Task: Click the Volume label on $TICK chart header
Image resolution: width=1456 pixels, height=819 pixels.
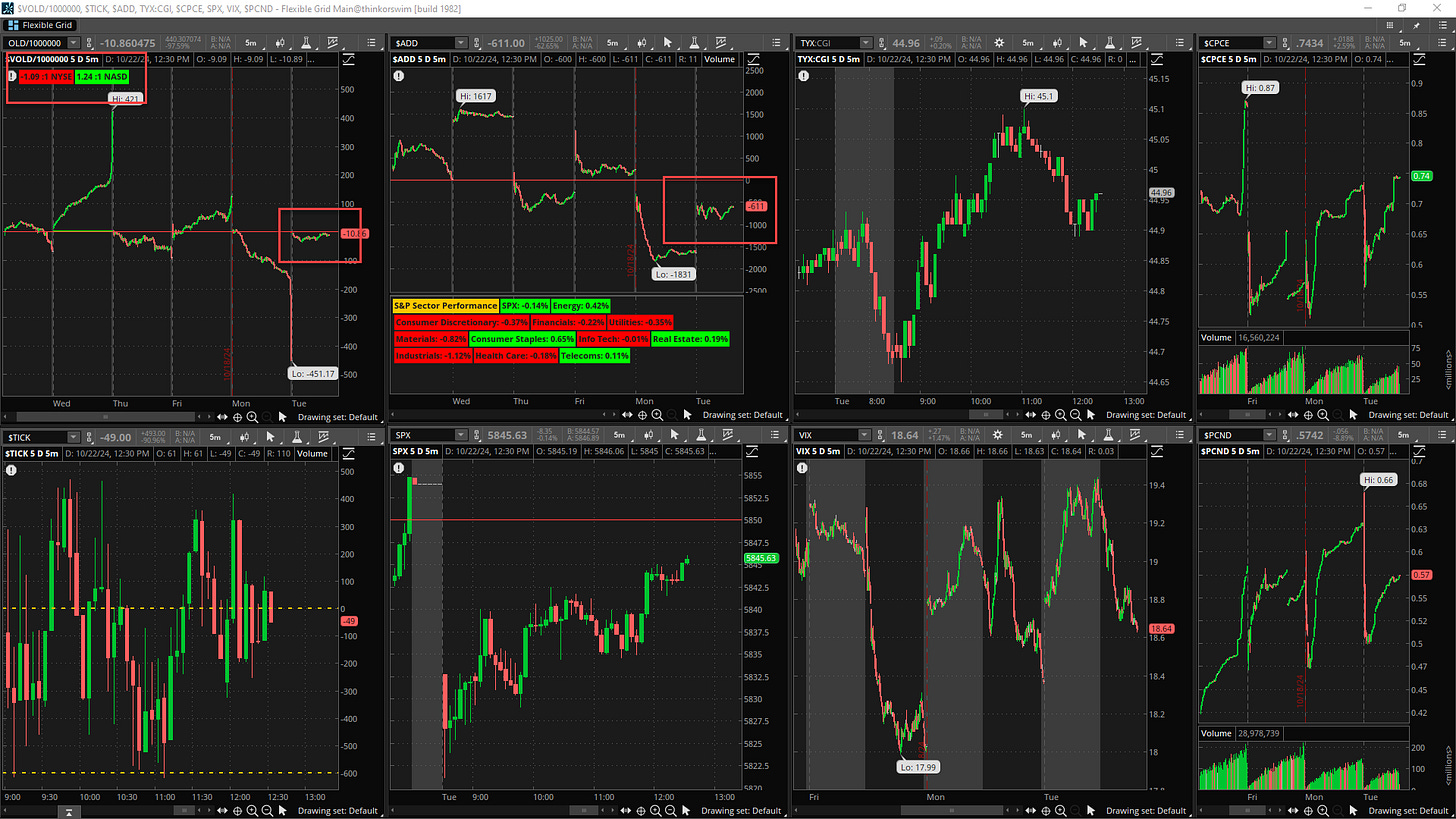Action: 312,453
